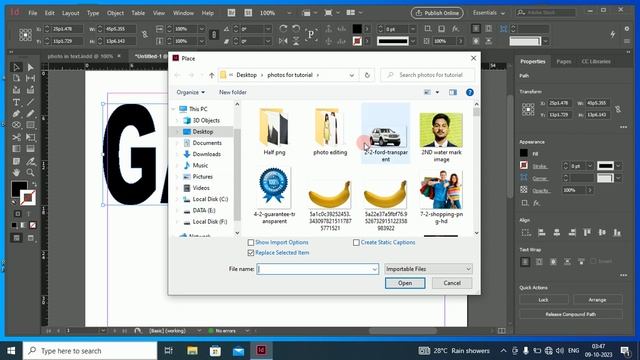Image resolution: width=640 pixels, height=360 pixels.
Task: Click align left edges icon in Align section
Action: 542,233
